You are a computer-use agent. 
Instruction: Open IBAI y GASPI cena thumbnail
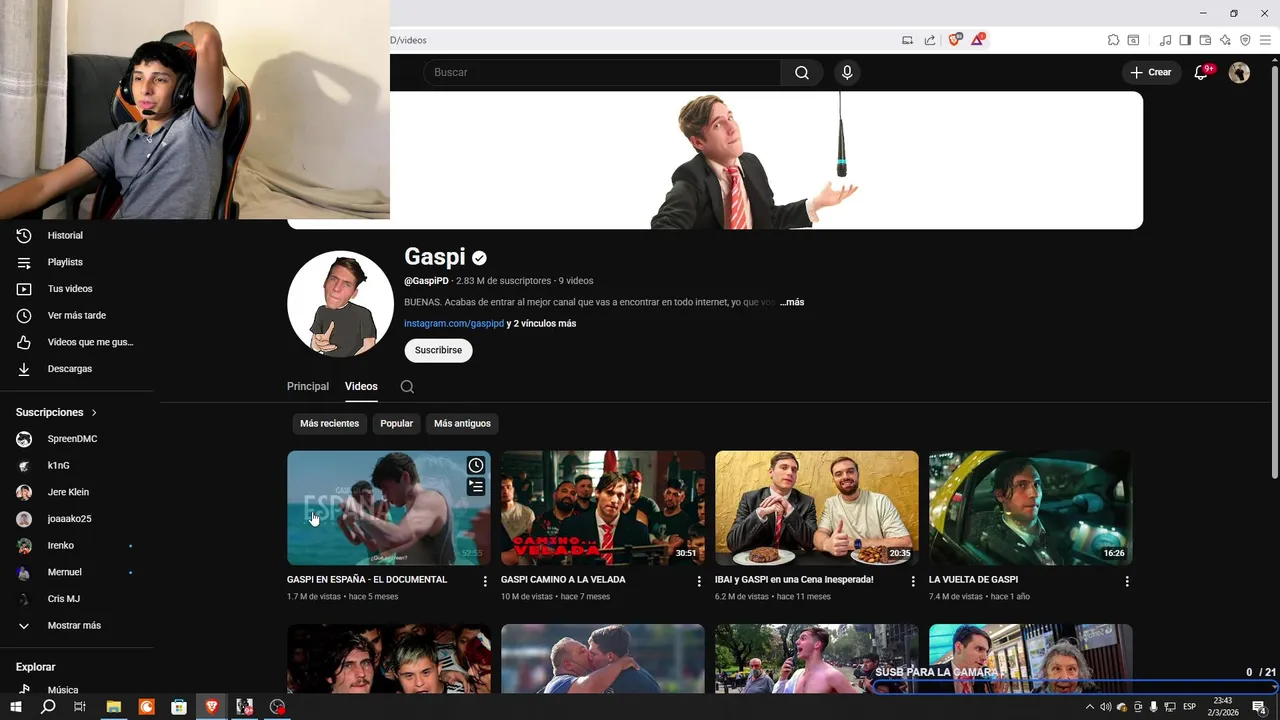pos(816,507)
